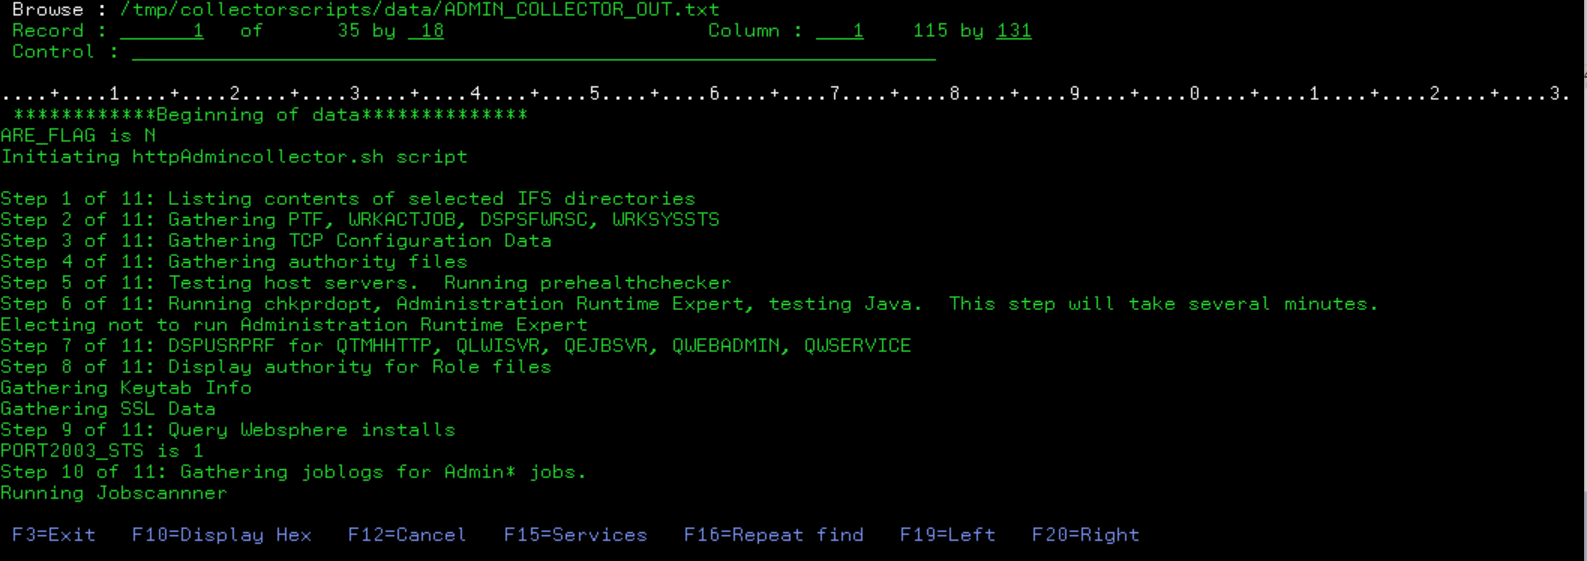Viewport: 1587px width, 561px height.
Task: Click the 'PORT2003_STS is 1' line
Action: point(102,451)
